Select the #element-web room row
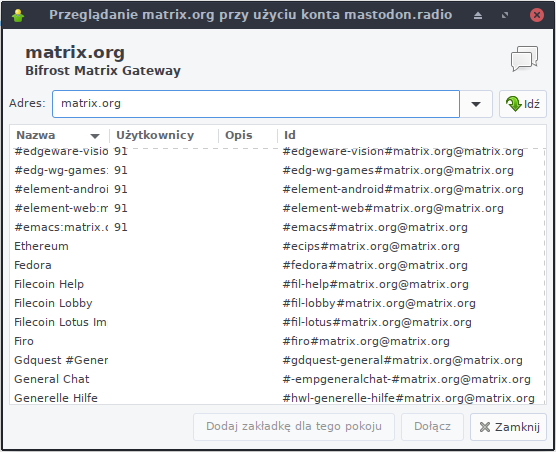The width and height of the screenshot is (556, 452). (x=277, y=208)
